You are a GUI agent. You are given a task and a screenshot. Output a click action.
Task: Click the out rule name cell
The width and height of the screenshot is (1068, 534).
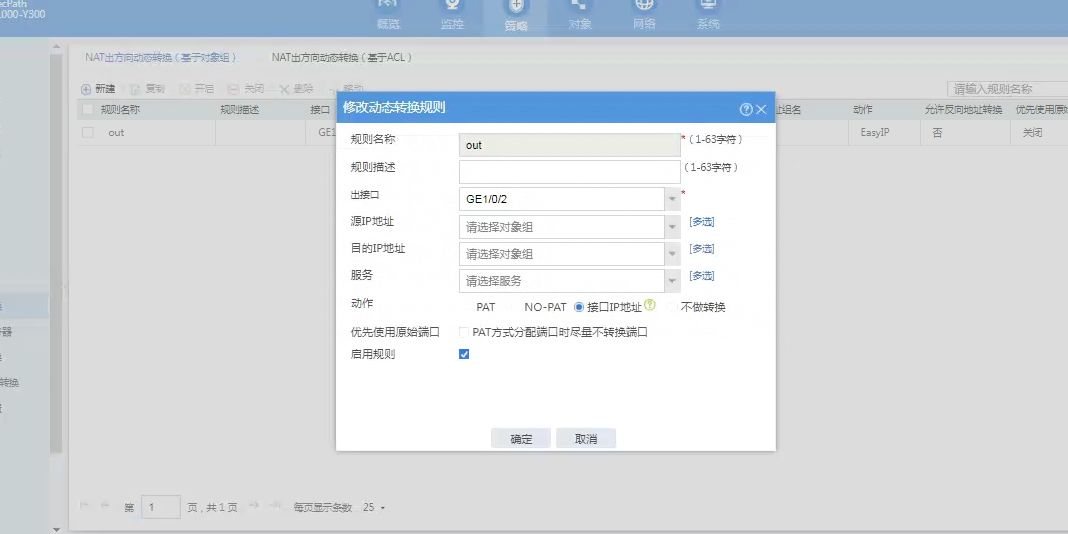pos(116,133)
